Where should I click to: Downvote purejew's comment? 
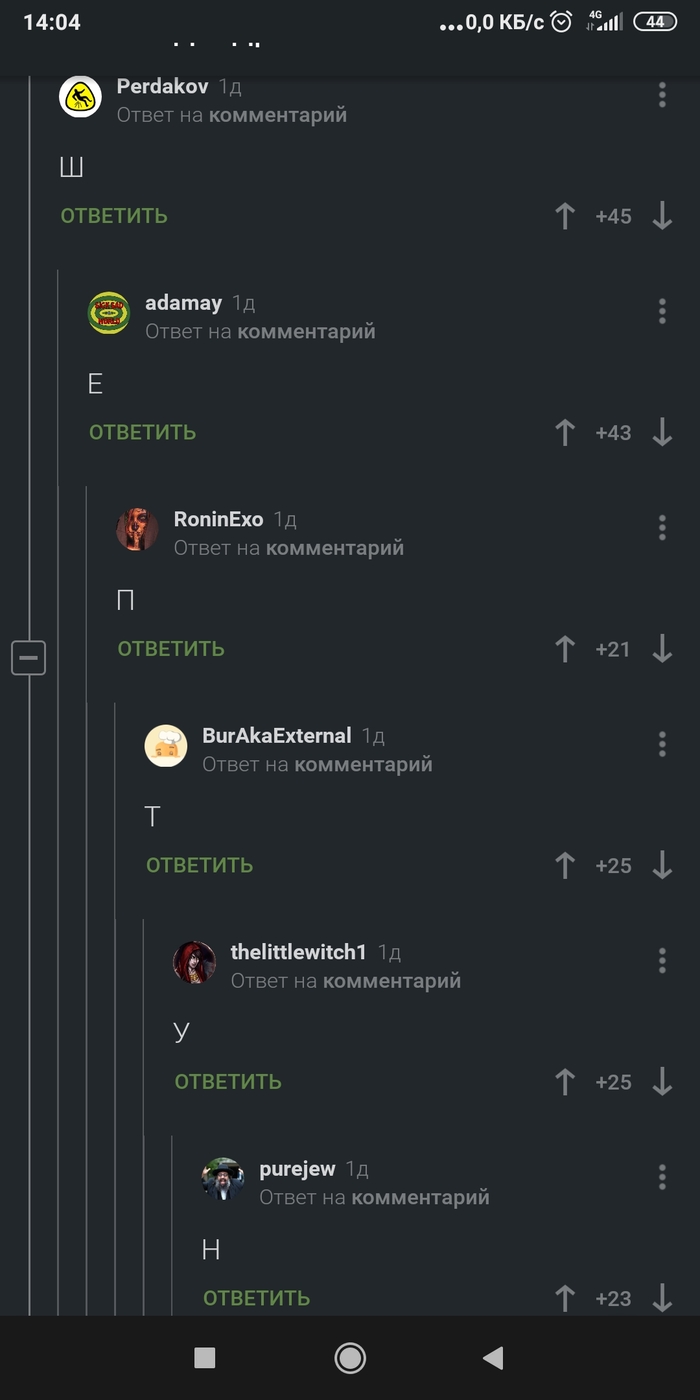point(662,1298)
